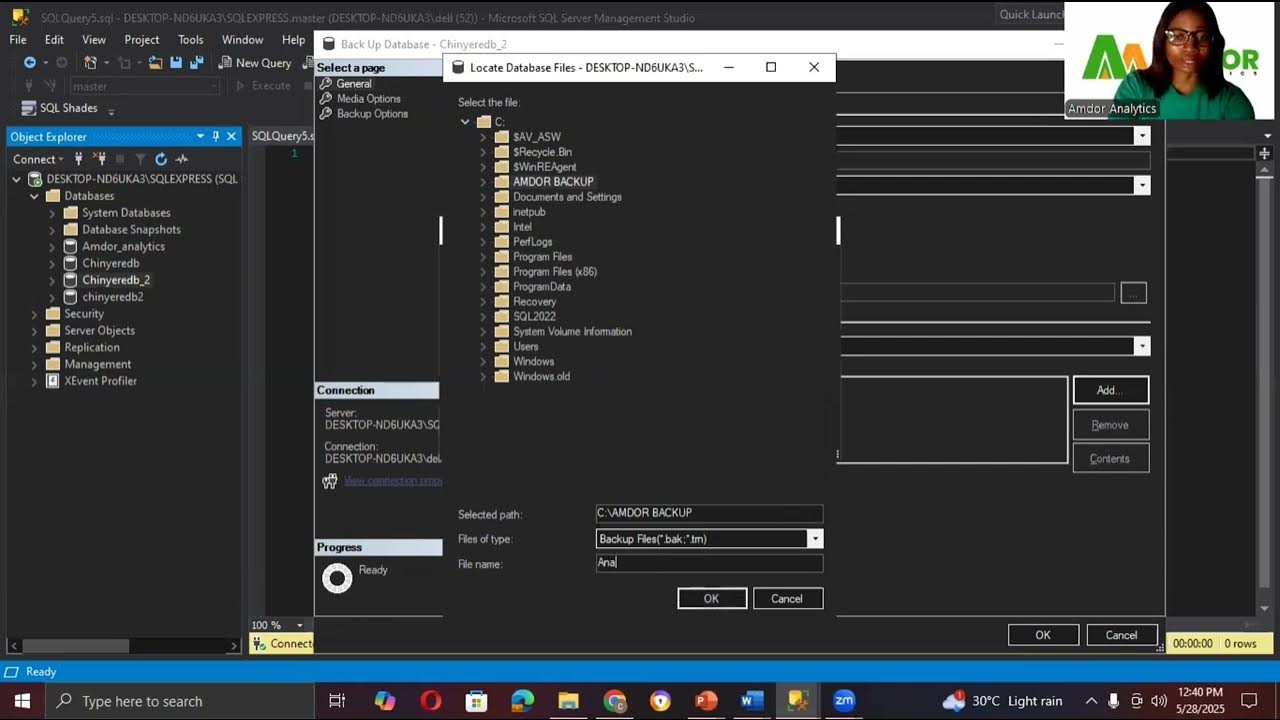
Task: Click the New Project toolbar icon
Action: (91, 62)
